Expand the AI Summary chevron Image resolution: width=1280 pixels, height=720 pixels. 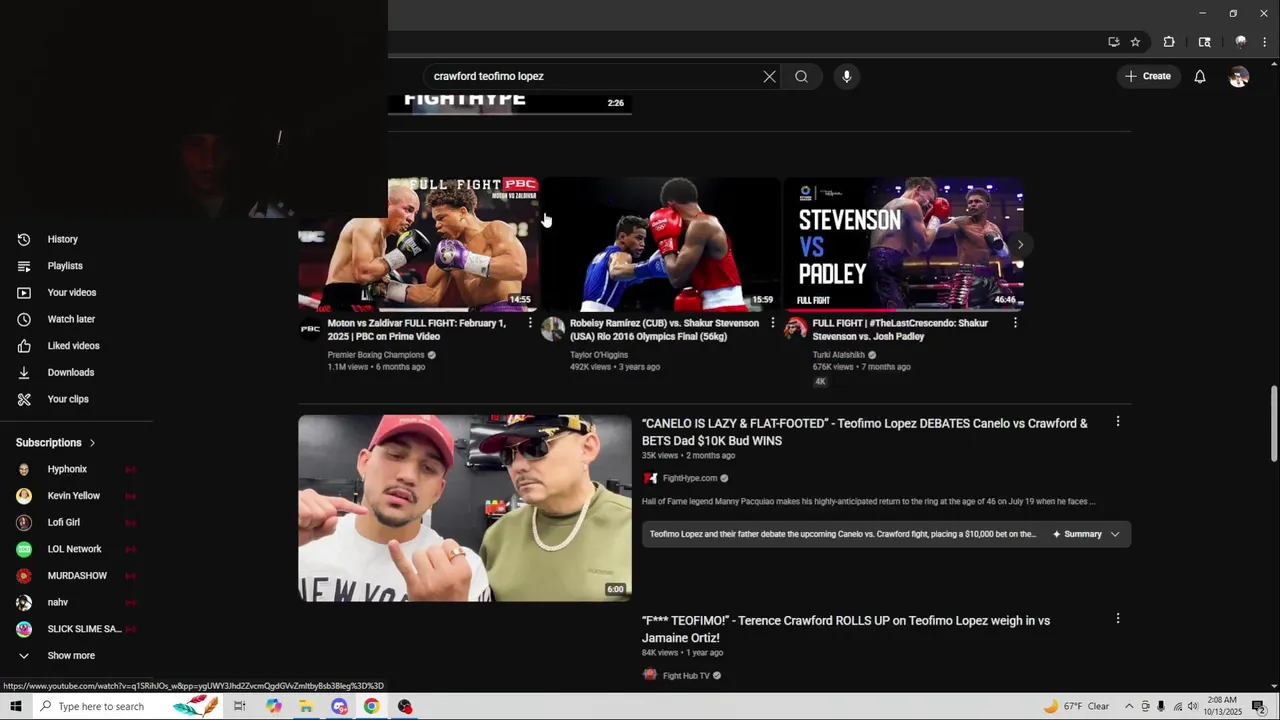tap(1115, 534)
